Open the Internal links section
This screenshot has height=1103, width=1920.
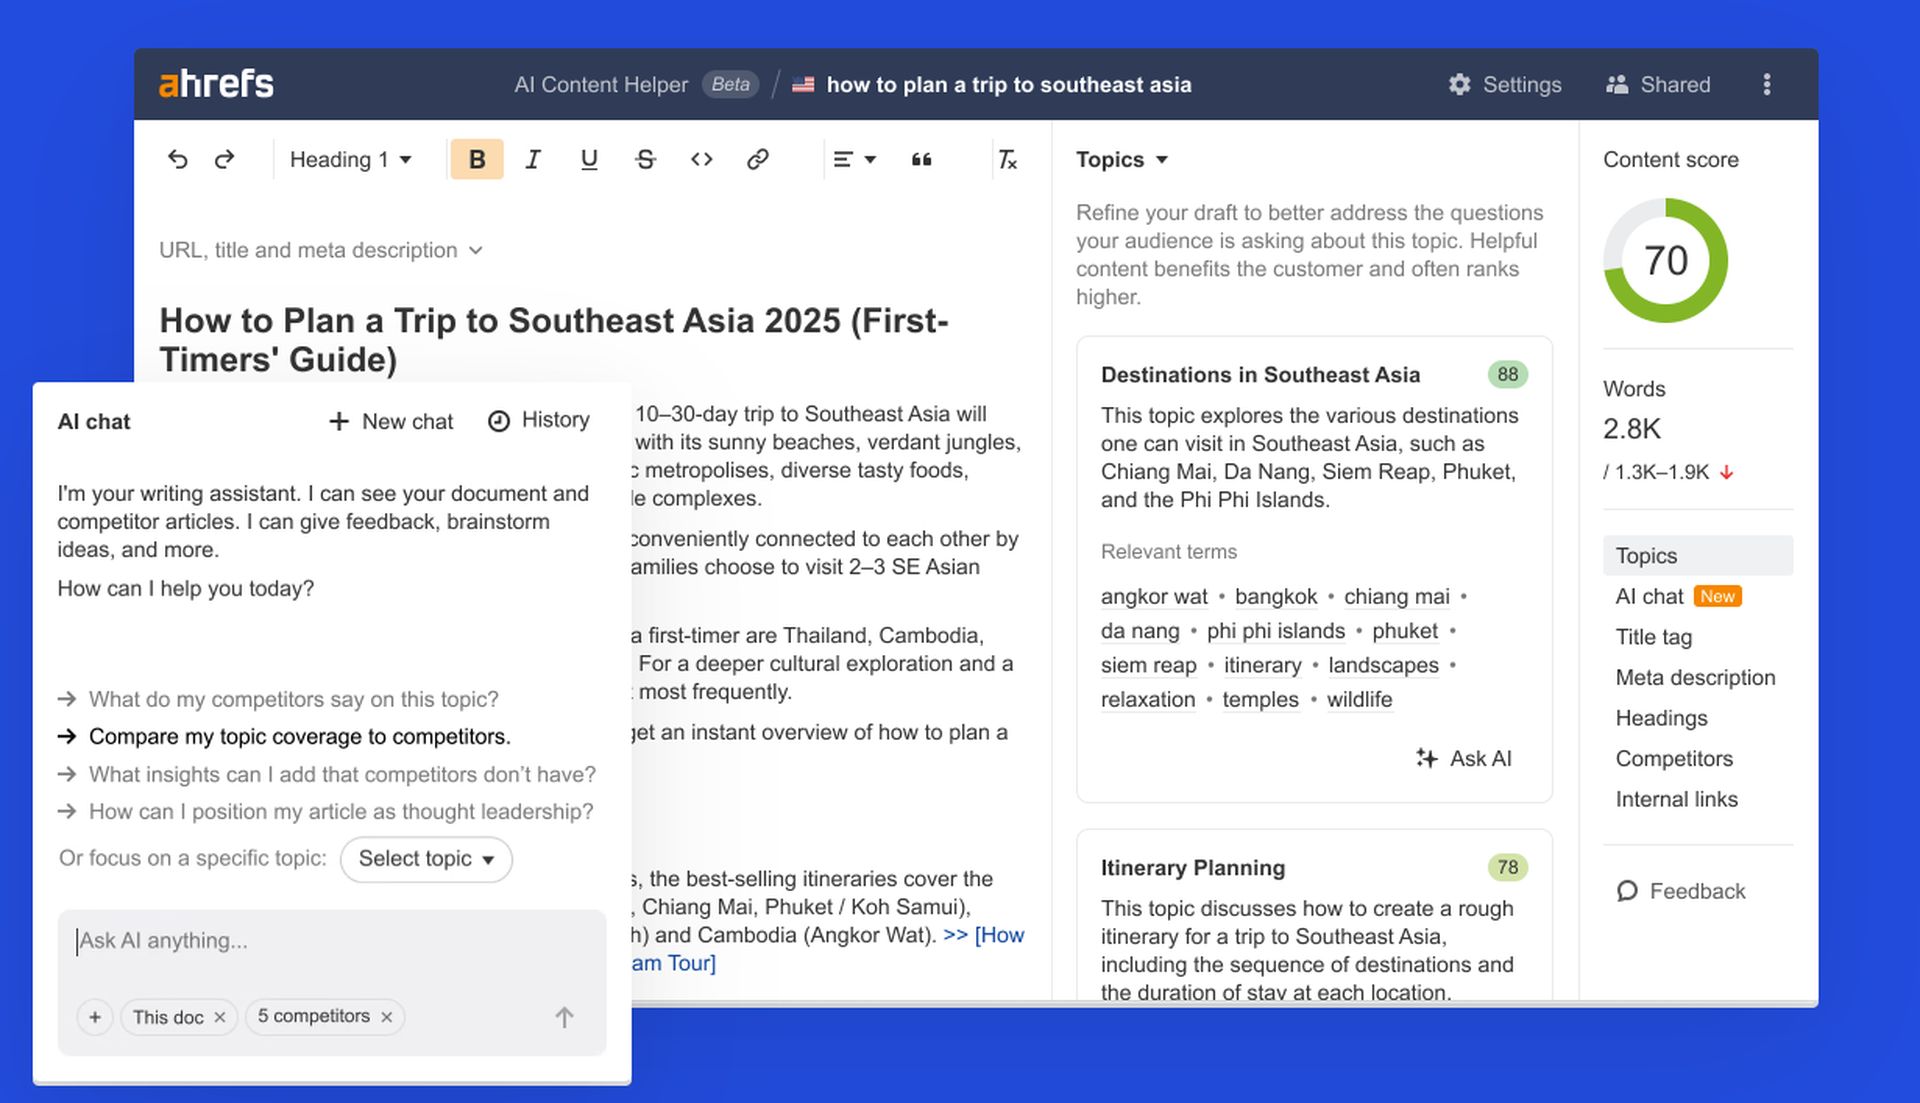(1676, 800)
